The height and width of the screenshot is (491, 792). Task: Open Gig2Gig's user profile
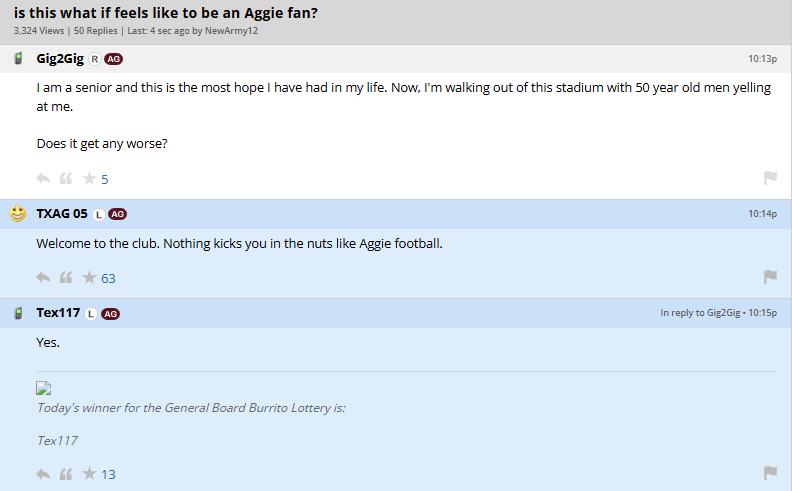60,59
